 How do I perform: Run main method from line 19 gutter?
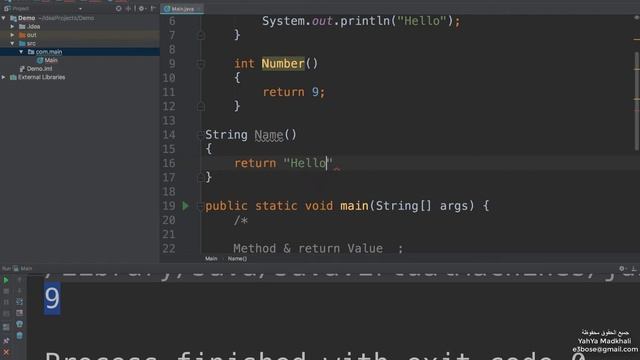185,206
